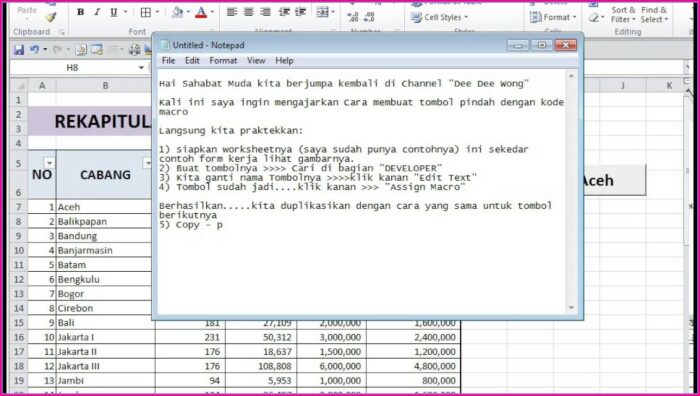Click the Quick Print printer icon

click(x=134, y=50)
